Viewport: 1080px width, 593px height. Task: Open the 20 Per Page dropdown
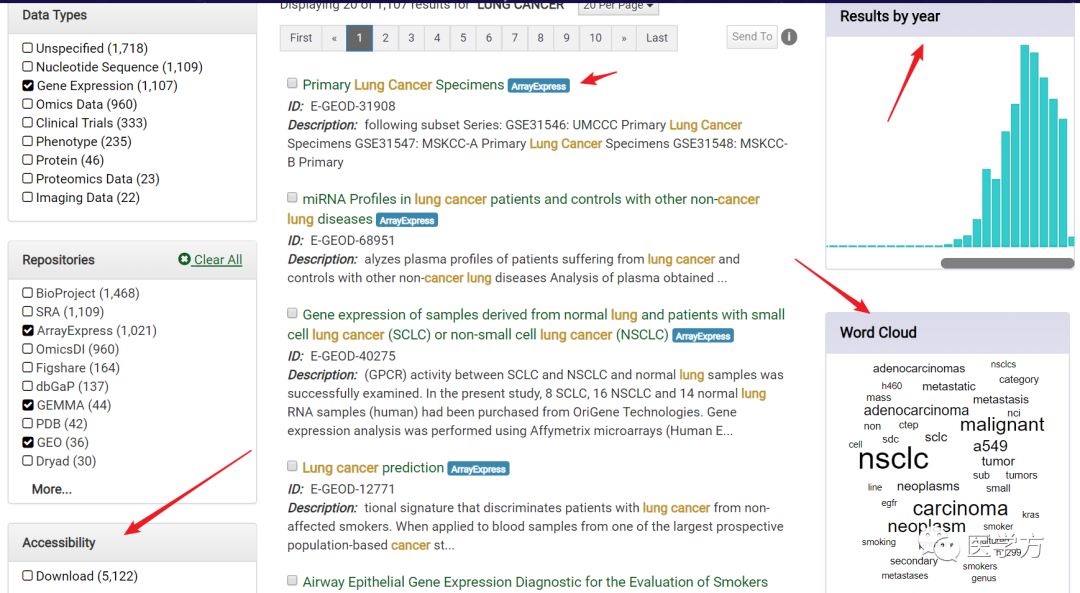click(618, 6)
